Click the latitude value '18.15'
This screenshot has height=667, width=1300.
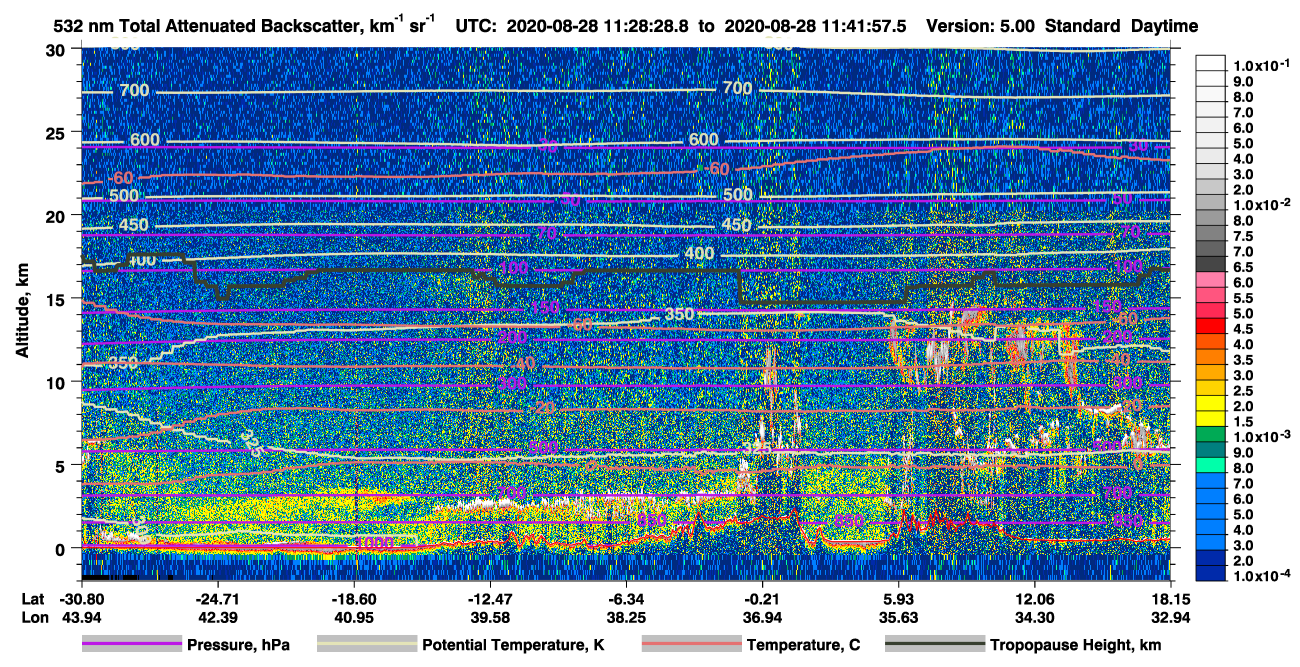pos(1170,598)
